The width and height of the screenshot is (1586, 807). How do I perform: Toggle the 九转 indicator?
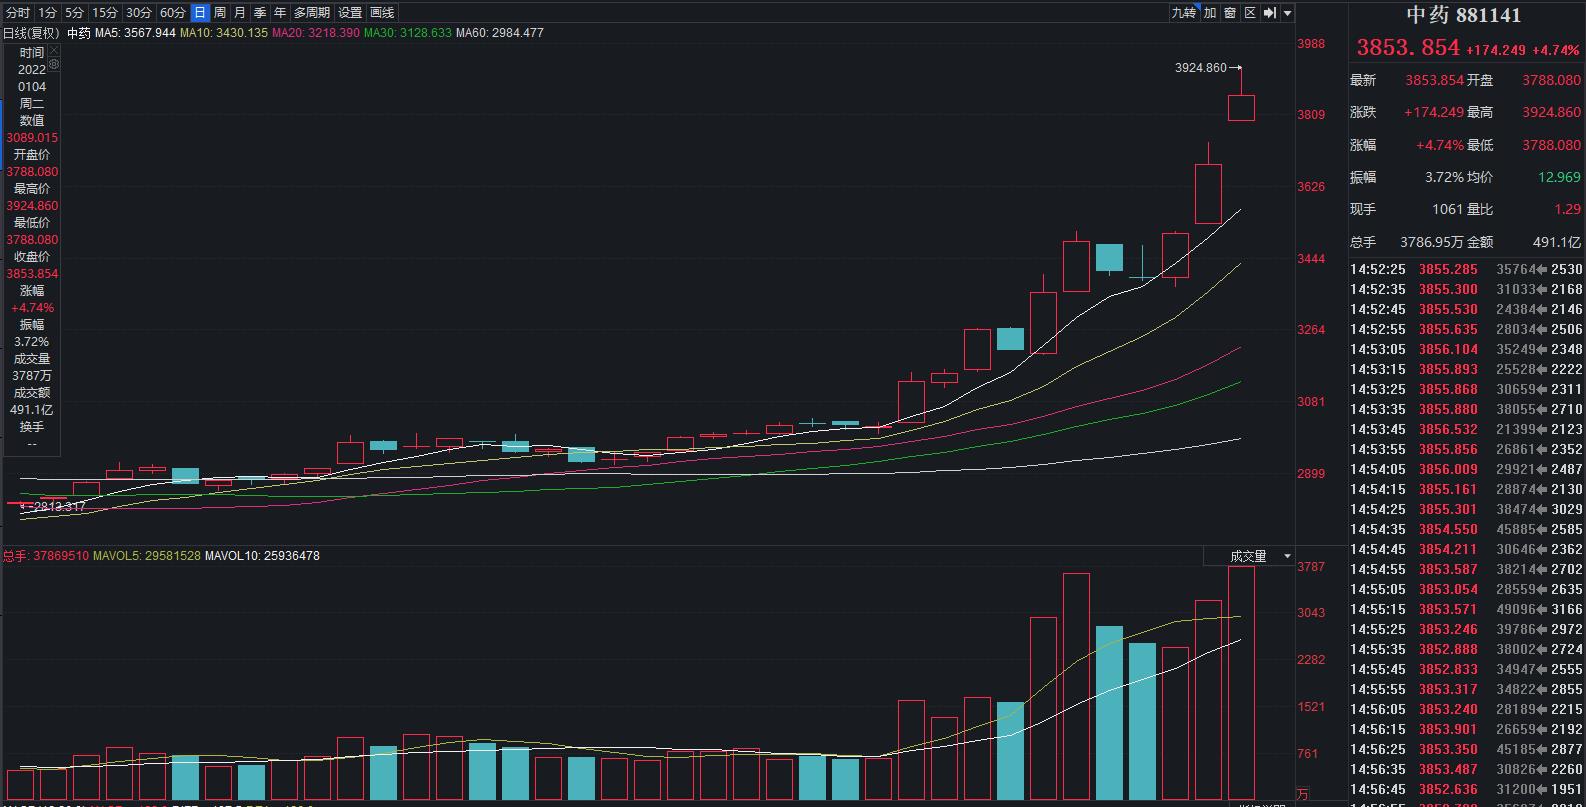(1184, 13)
